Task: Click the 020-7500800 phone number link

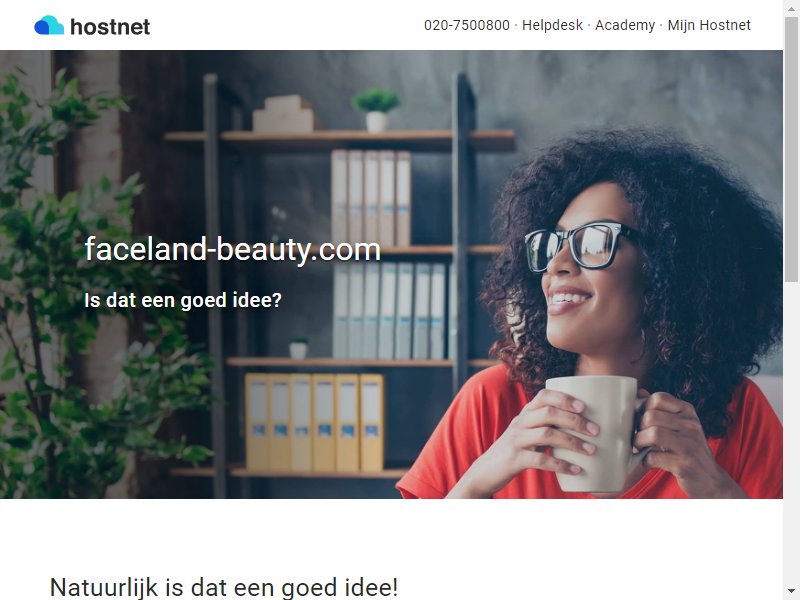Action: pos(467,25)
